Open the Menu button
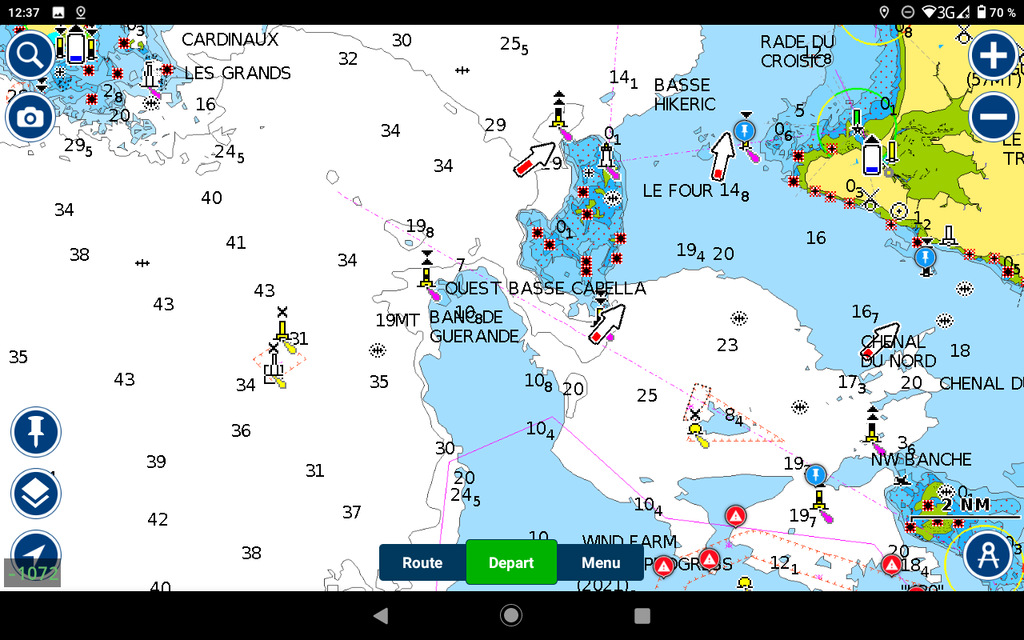Image resolution: width=1024 pixels, height=640 pixels. pyautogui.click(x=600, y=563)
